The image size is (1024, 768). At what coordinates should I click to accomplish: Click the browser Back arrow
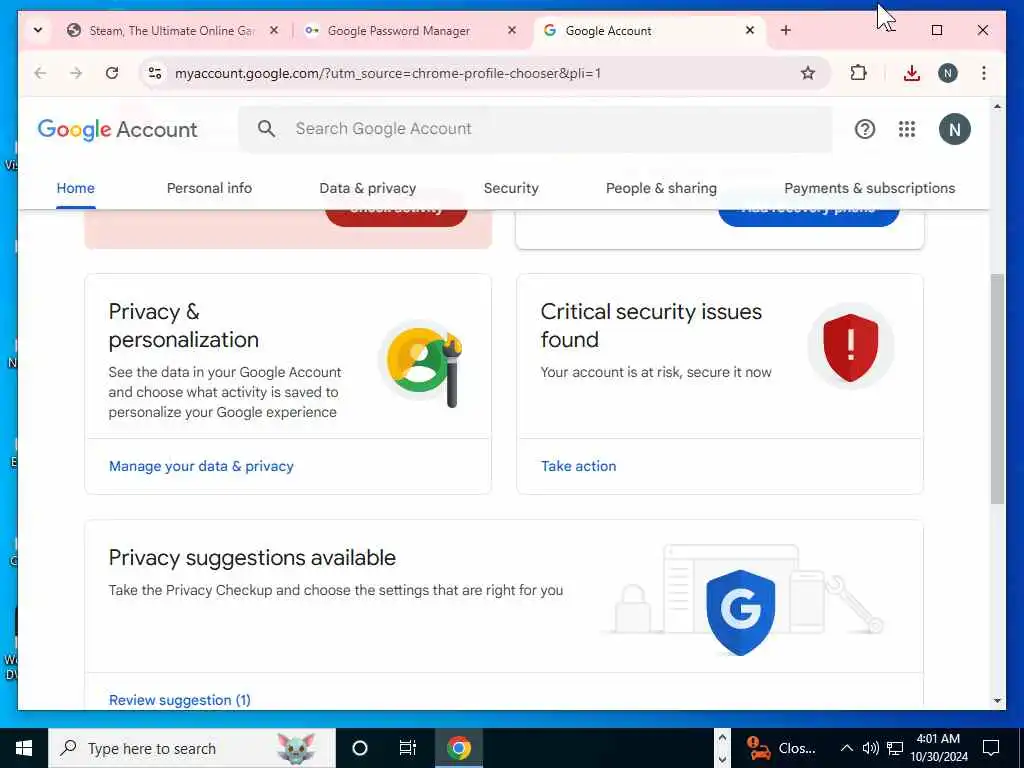tap(40, 73)
